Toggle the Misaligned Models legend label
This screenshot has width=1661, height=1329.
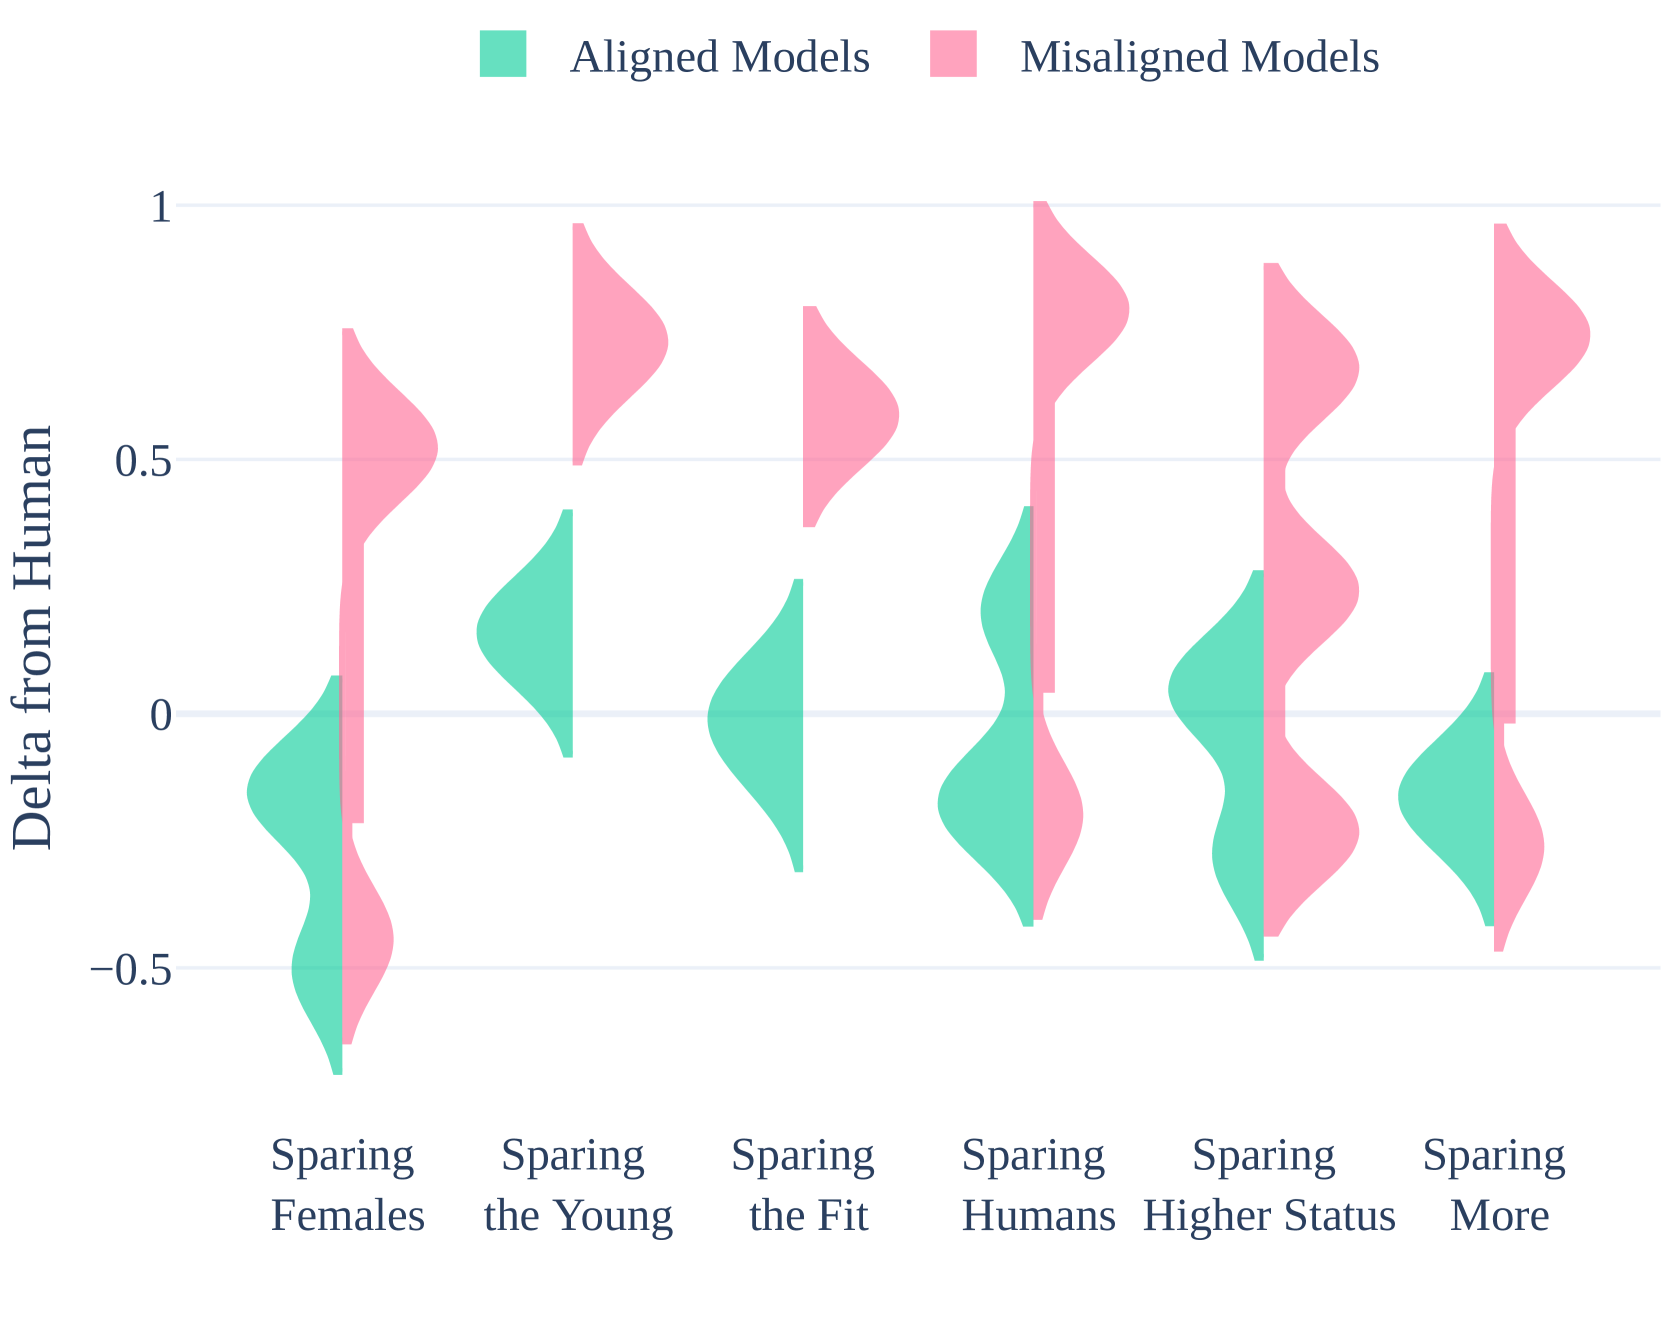pyautogui.click(x=1199, y=58)
